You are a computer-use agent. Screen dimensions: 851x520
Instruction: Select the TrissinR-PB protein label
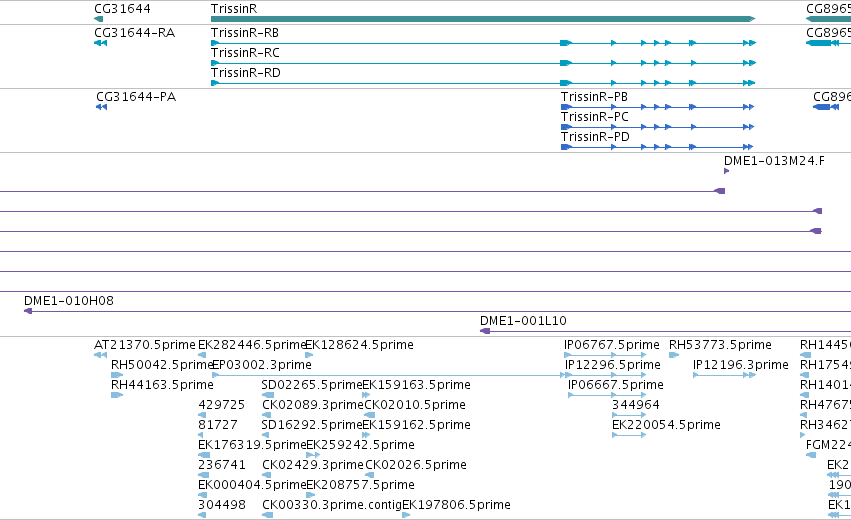[594, 97]
